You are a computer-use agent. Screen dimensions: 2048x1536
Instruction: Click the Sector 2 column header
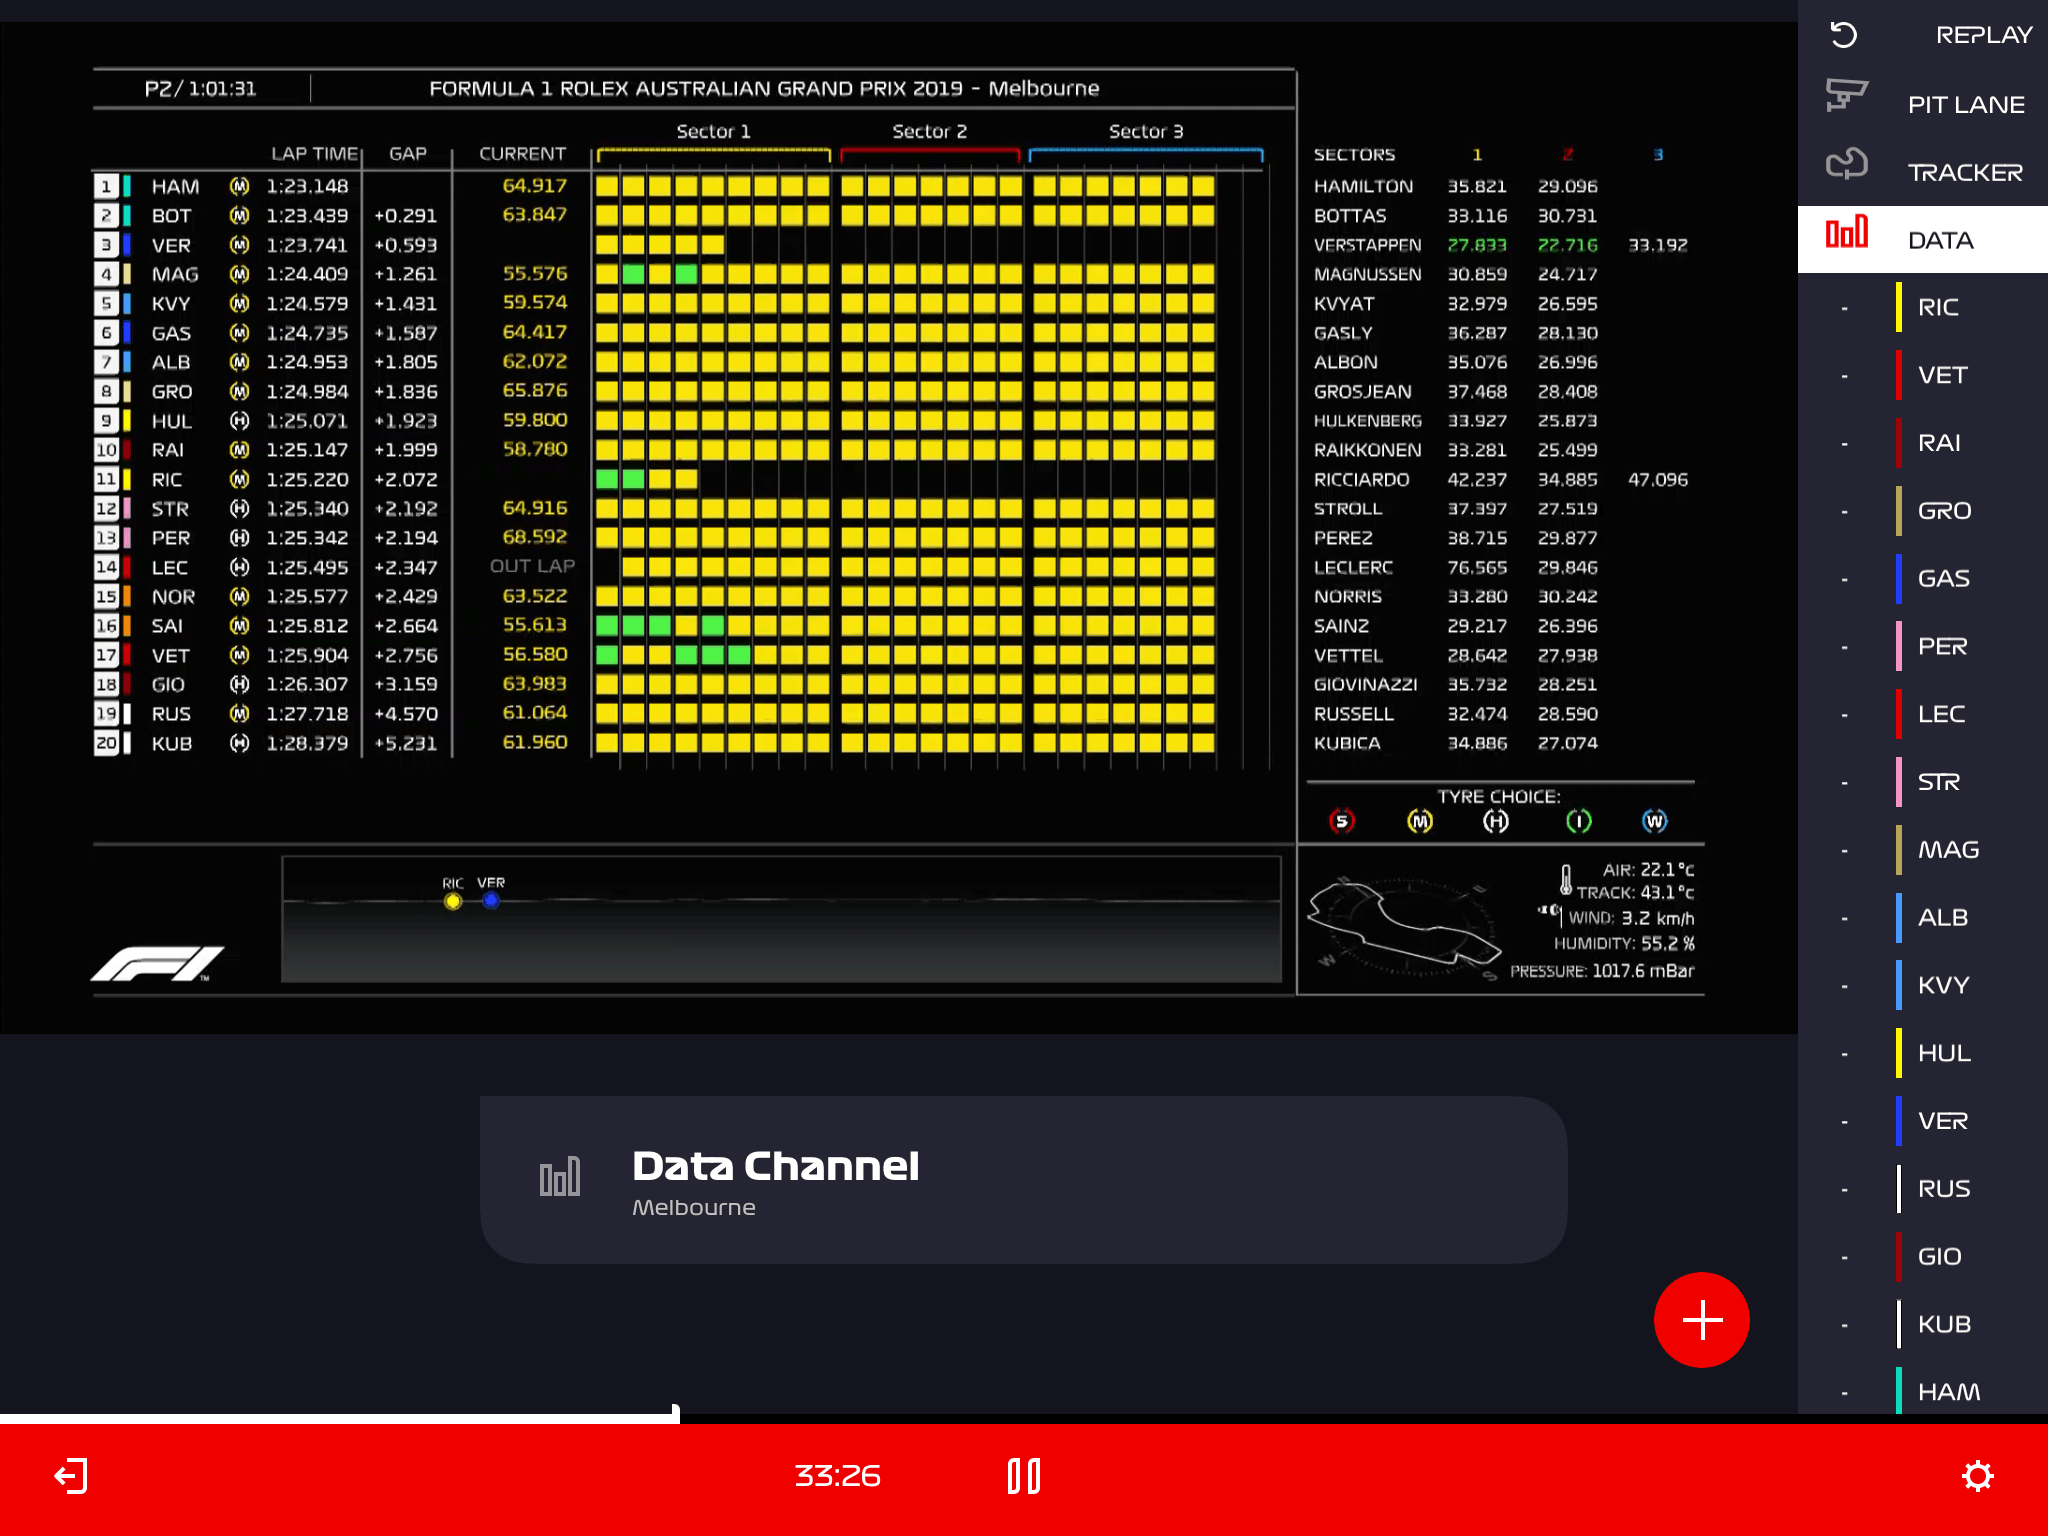(x=929, y=132)
